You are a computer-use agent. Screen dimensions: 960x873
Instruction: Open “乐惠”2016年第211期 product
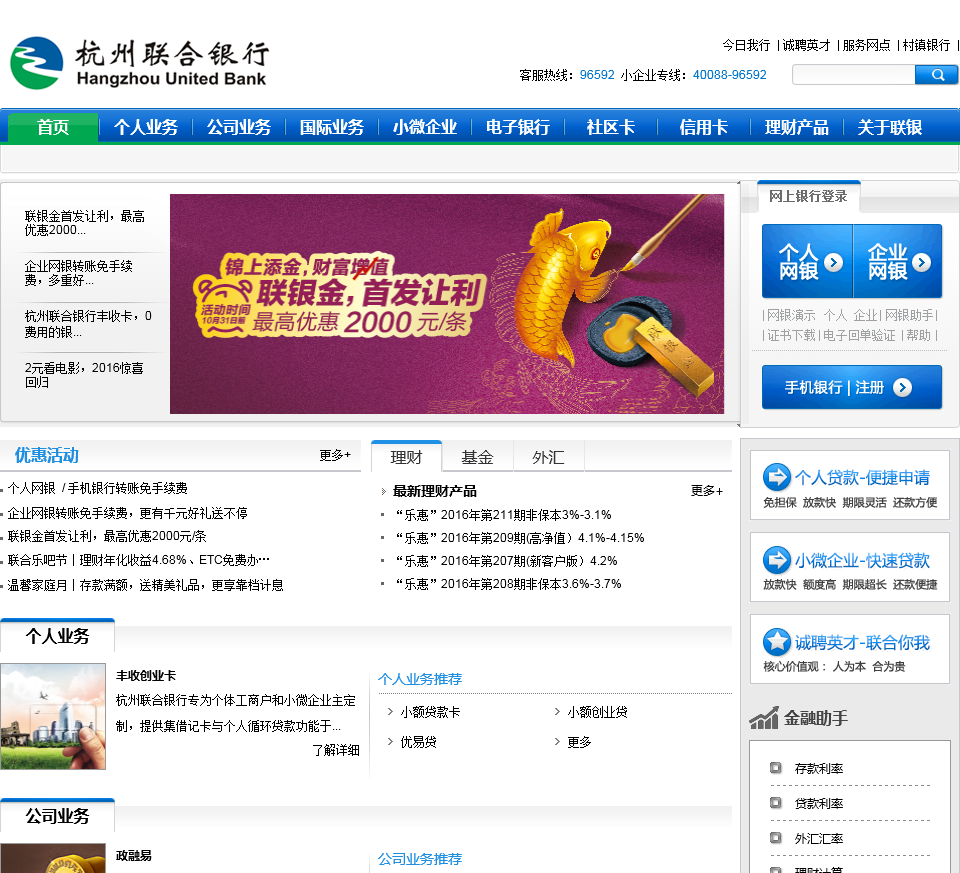point(503,515)
